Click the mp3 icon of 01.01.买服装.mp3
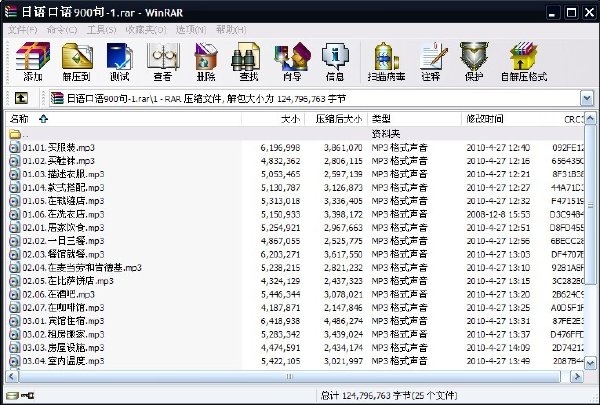This screenshot has height=405, width=600. pos(15,147)
